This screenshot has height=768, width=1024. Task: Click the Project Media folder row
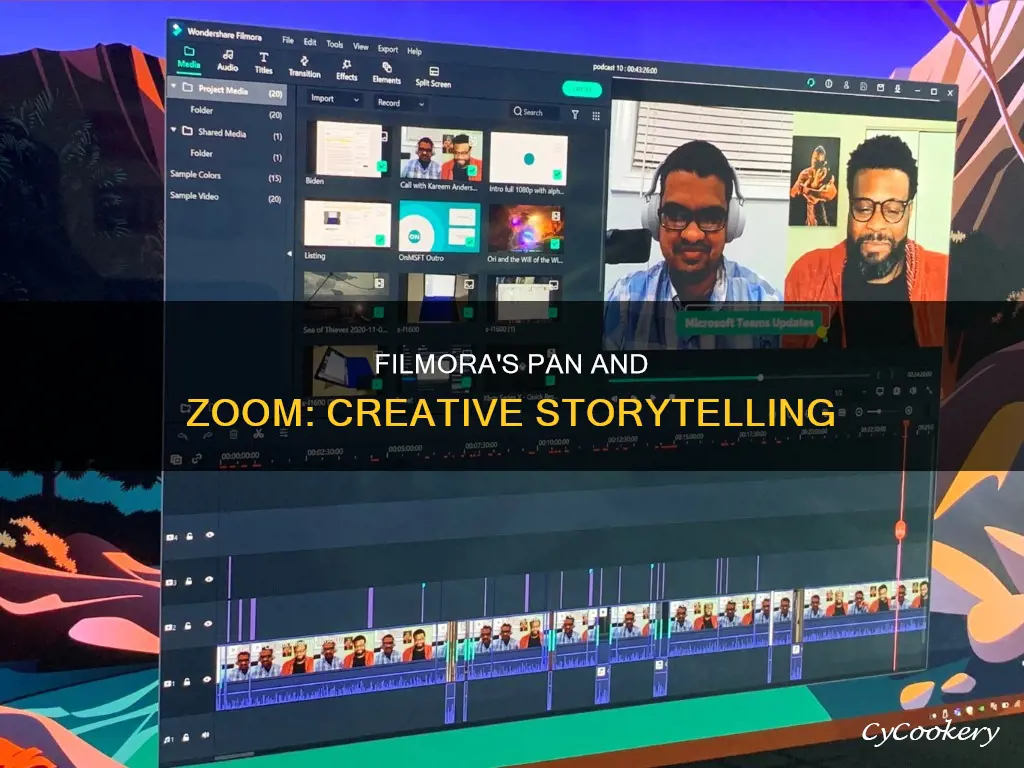pyautogui.click(x=227, y=89)
